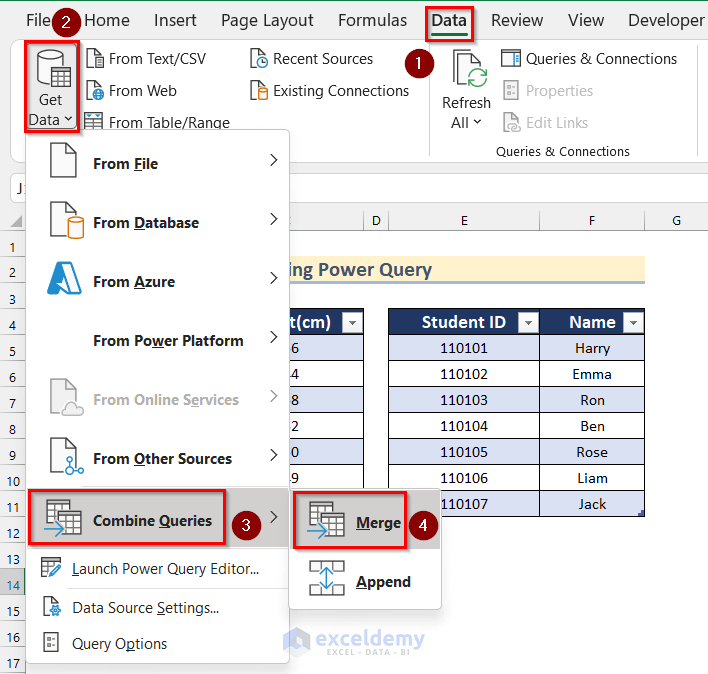Click the Append queries icon

tap(326, 578)
